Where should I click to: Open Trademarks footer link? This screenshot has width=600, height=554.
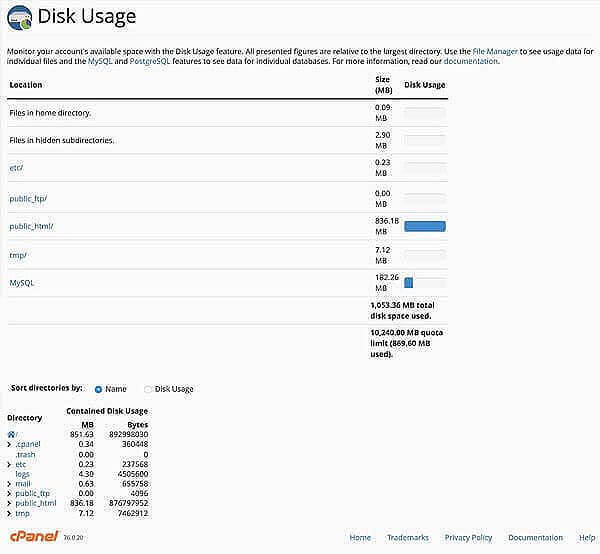(408, 538)
